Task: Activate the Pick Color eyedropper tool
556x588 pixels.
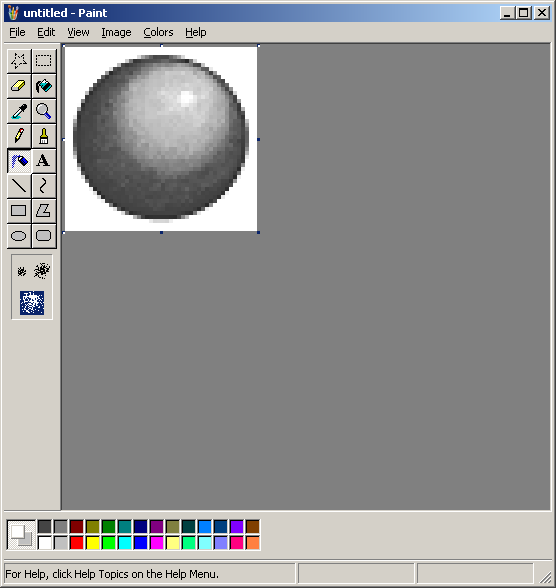Action: coord(19,111)
